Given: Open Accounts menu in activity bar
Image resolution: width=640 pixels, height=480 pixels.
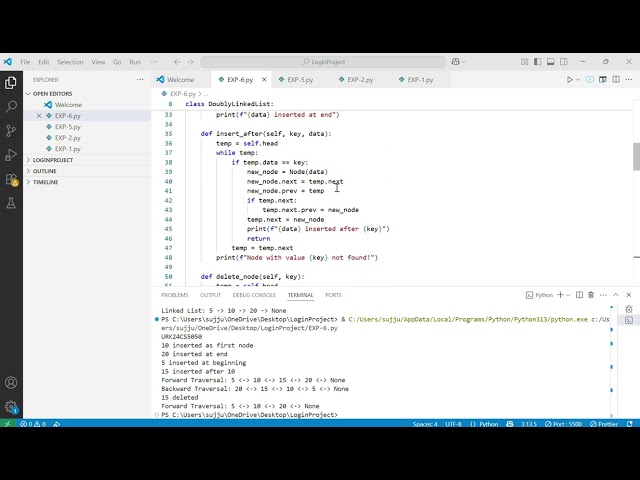Looking at the screenshot, I should point(11,382).
